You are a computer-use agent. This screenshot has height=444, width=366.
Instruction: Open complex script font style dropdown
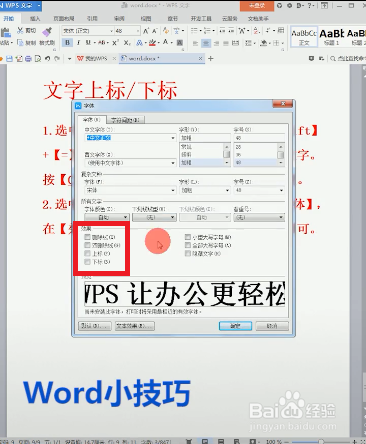[x=227, y=190]
